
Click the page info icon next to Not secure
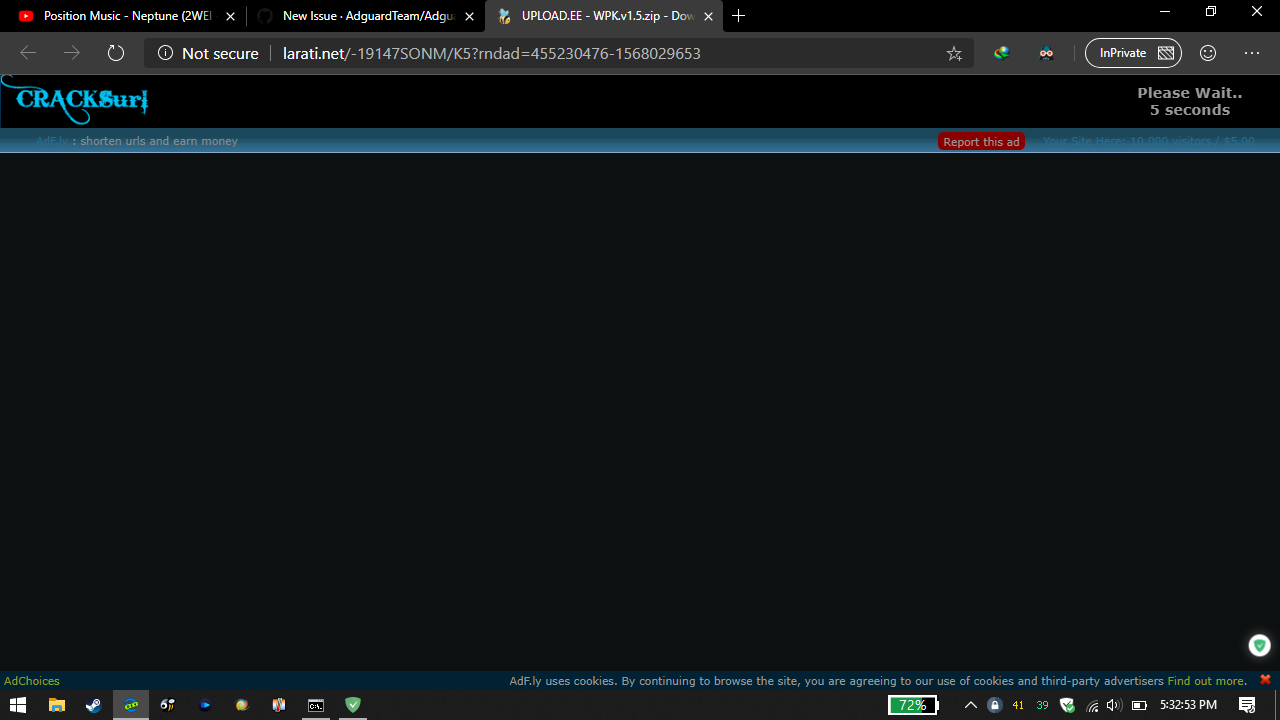click(x=167, y=53)
